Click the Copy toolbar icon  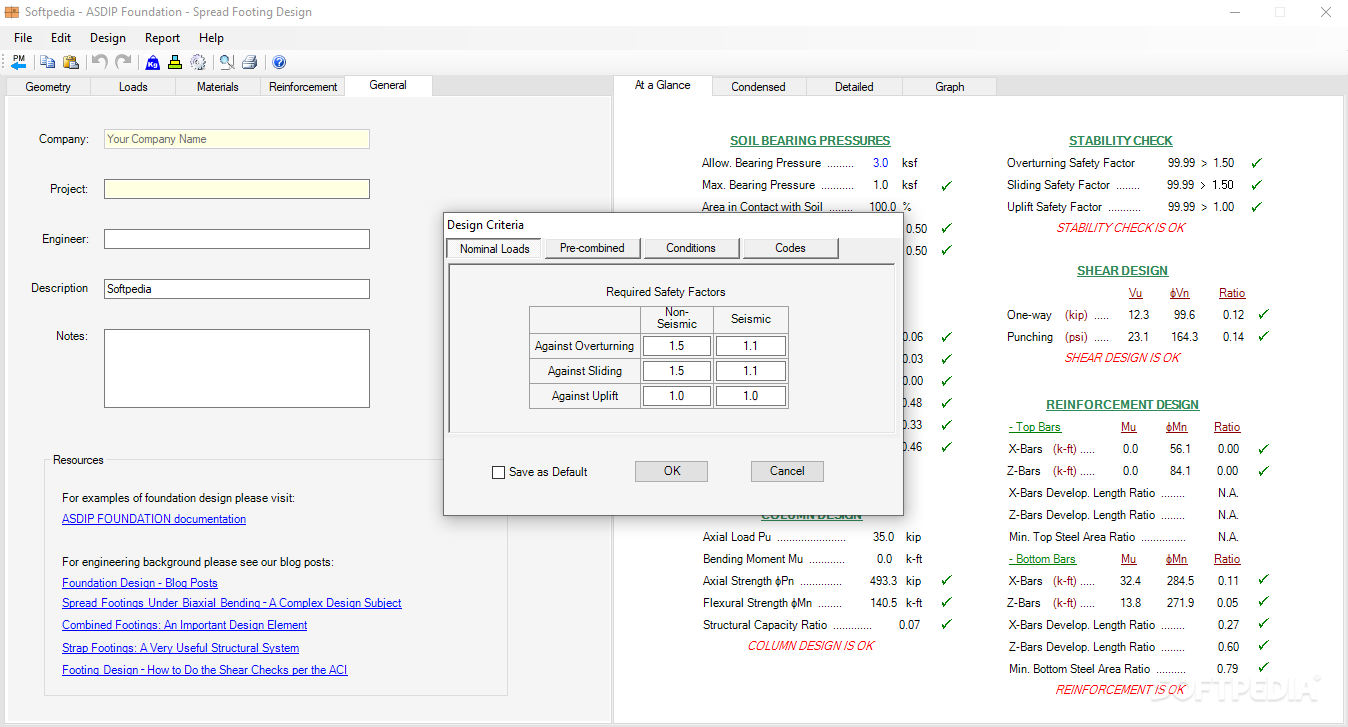click(x=48, y=62)
